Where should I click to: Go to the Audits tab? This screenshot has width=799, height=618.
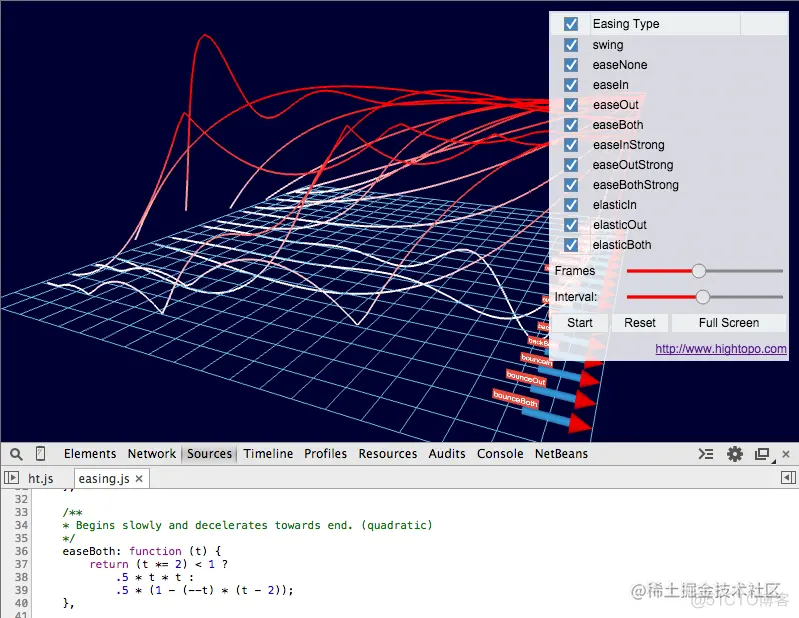(447, 453)
